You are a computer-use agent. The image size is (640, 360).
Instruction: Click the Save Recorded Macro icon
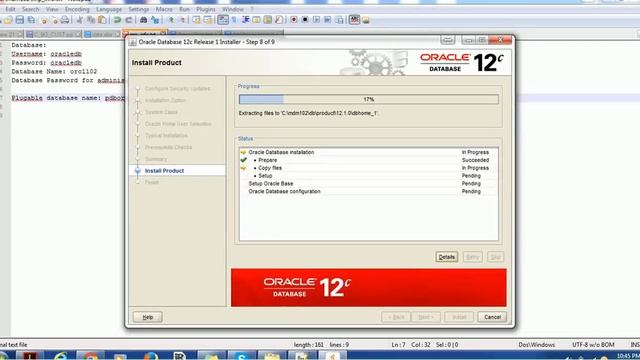[339, 20]
